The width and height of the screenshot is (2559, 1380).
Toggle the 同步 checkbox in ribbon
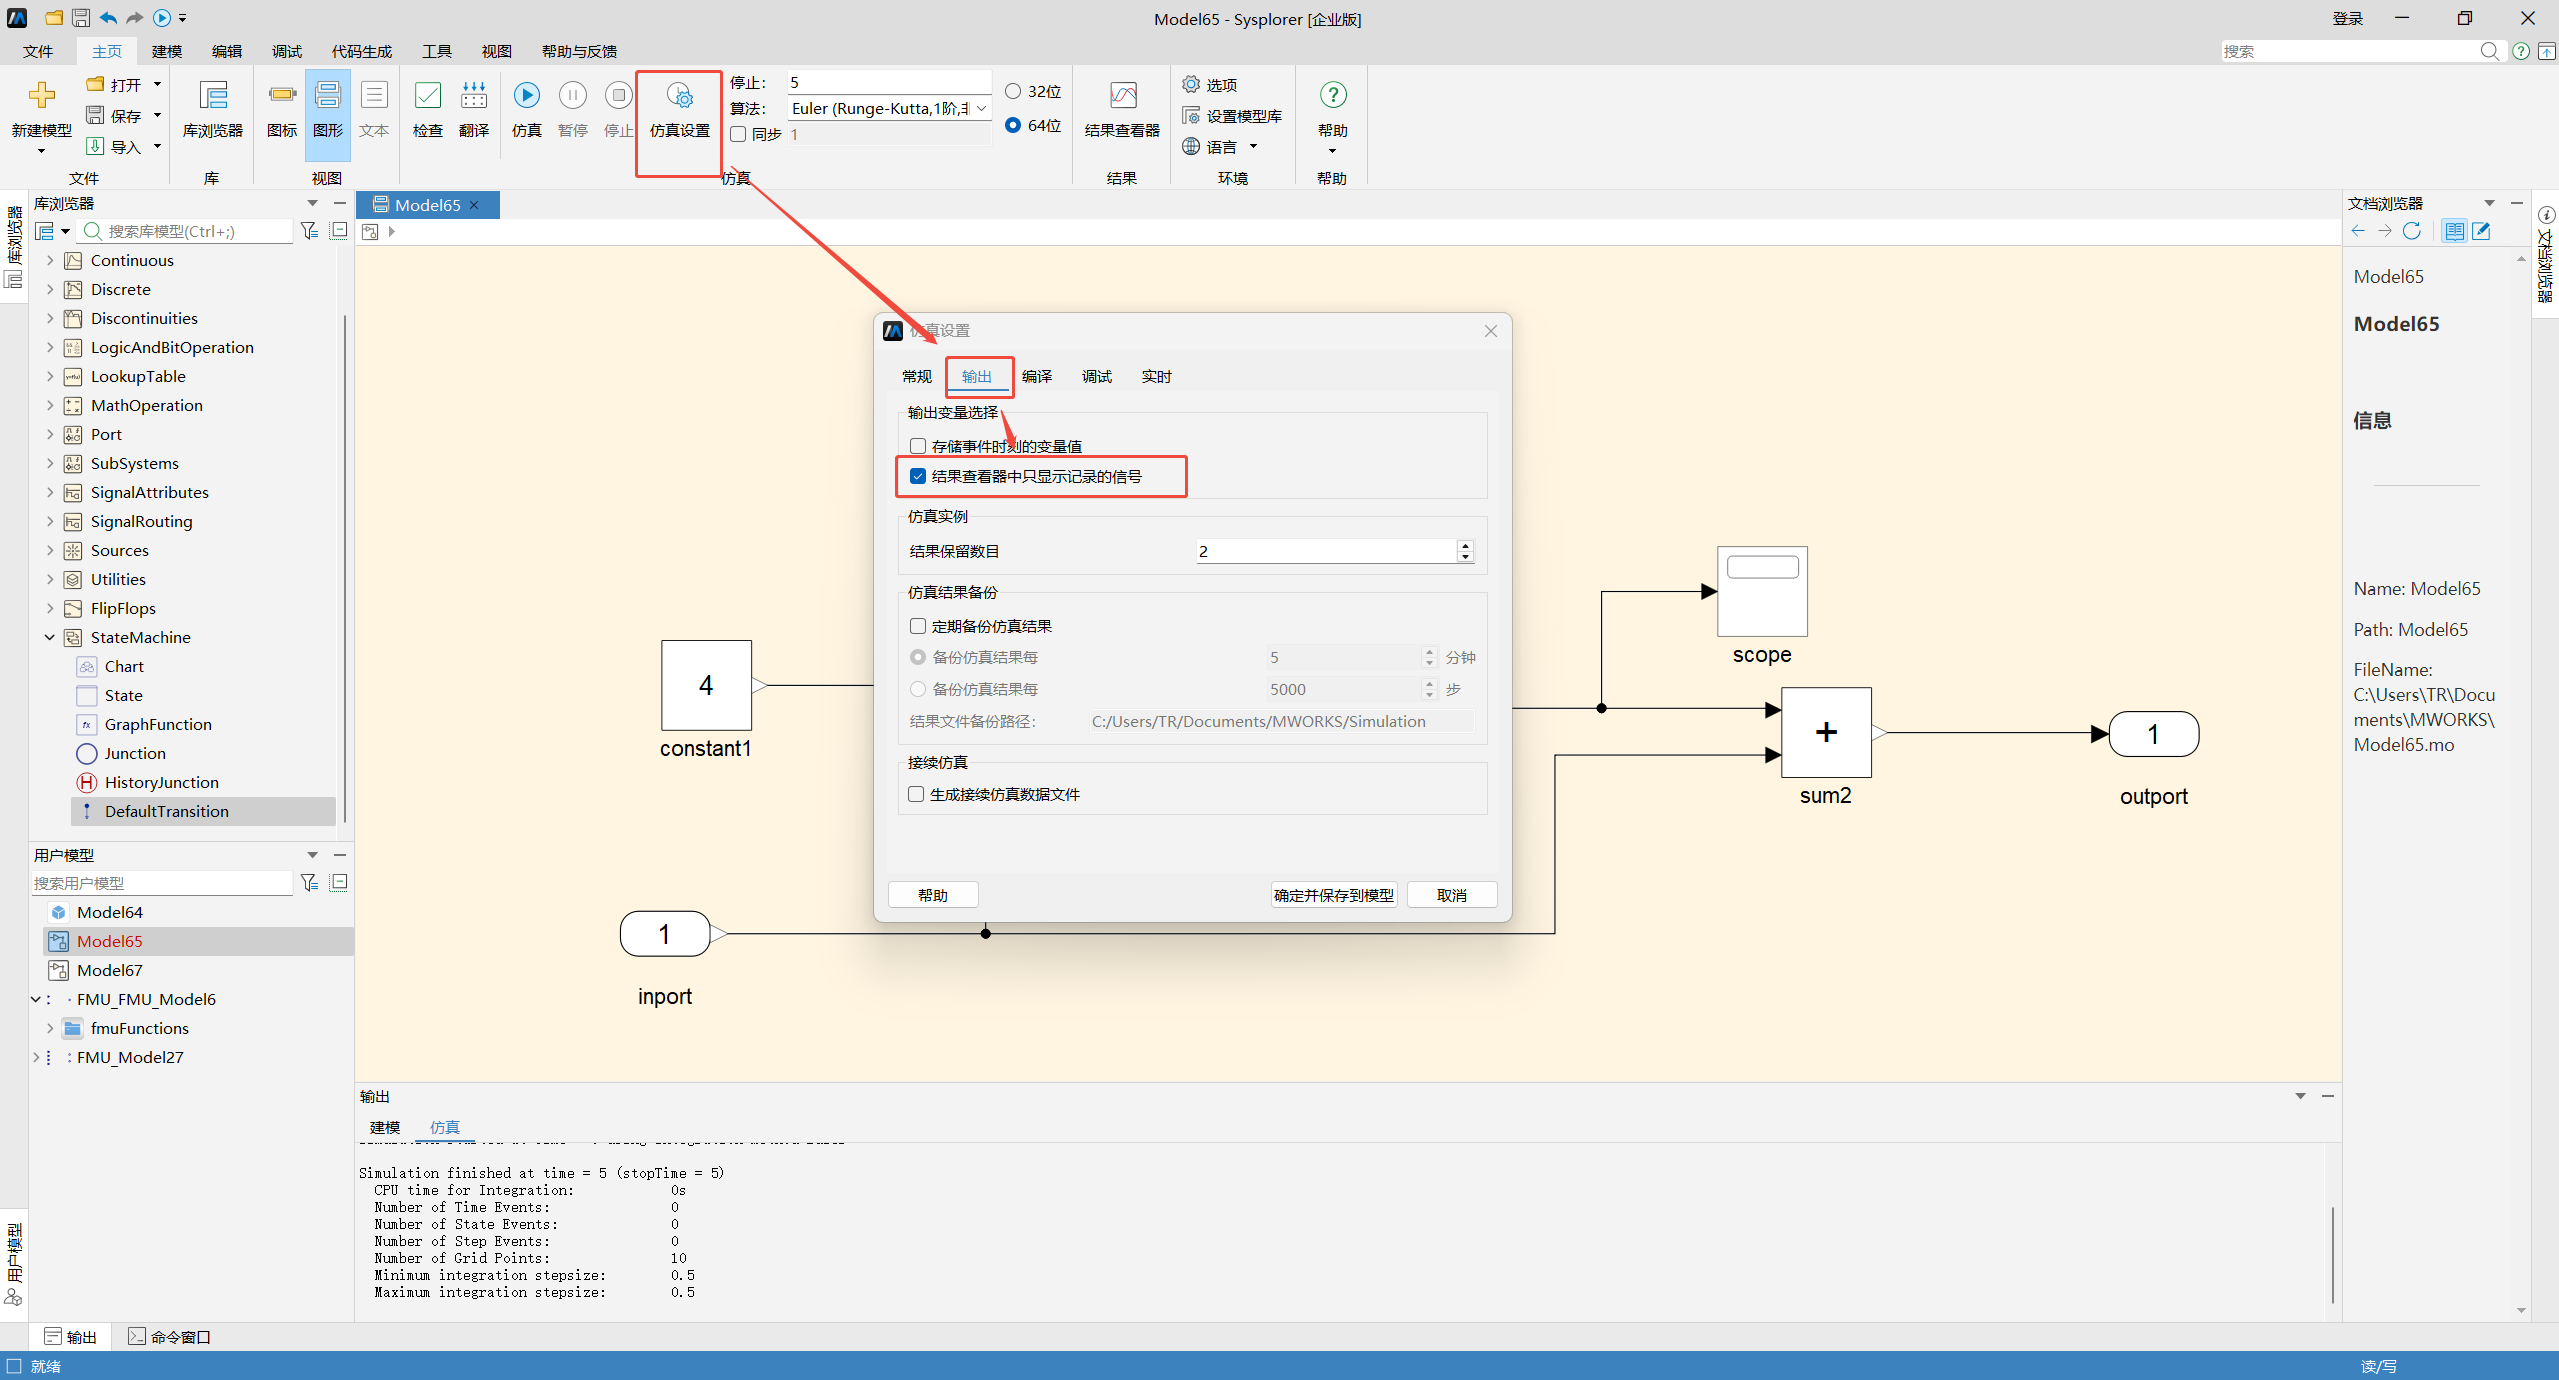tap(738, 134)
